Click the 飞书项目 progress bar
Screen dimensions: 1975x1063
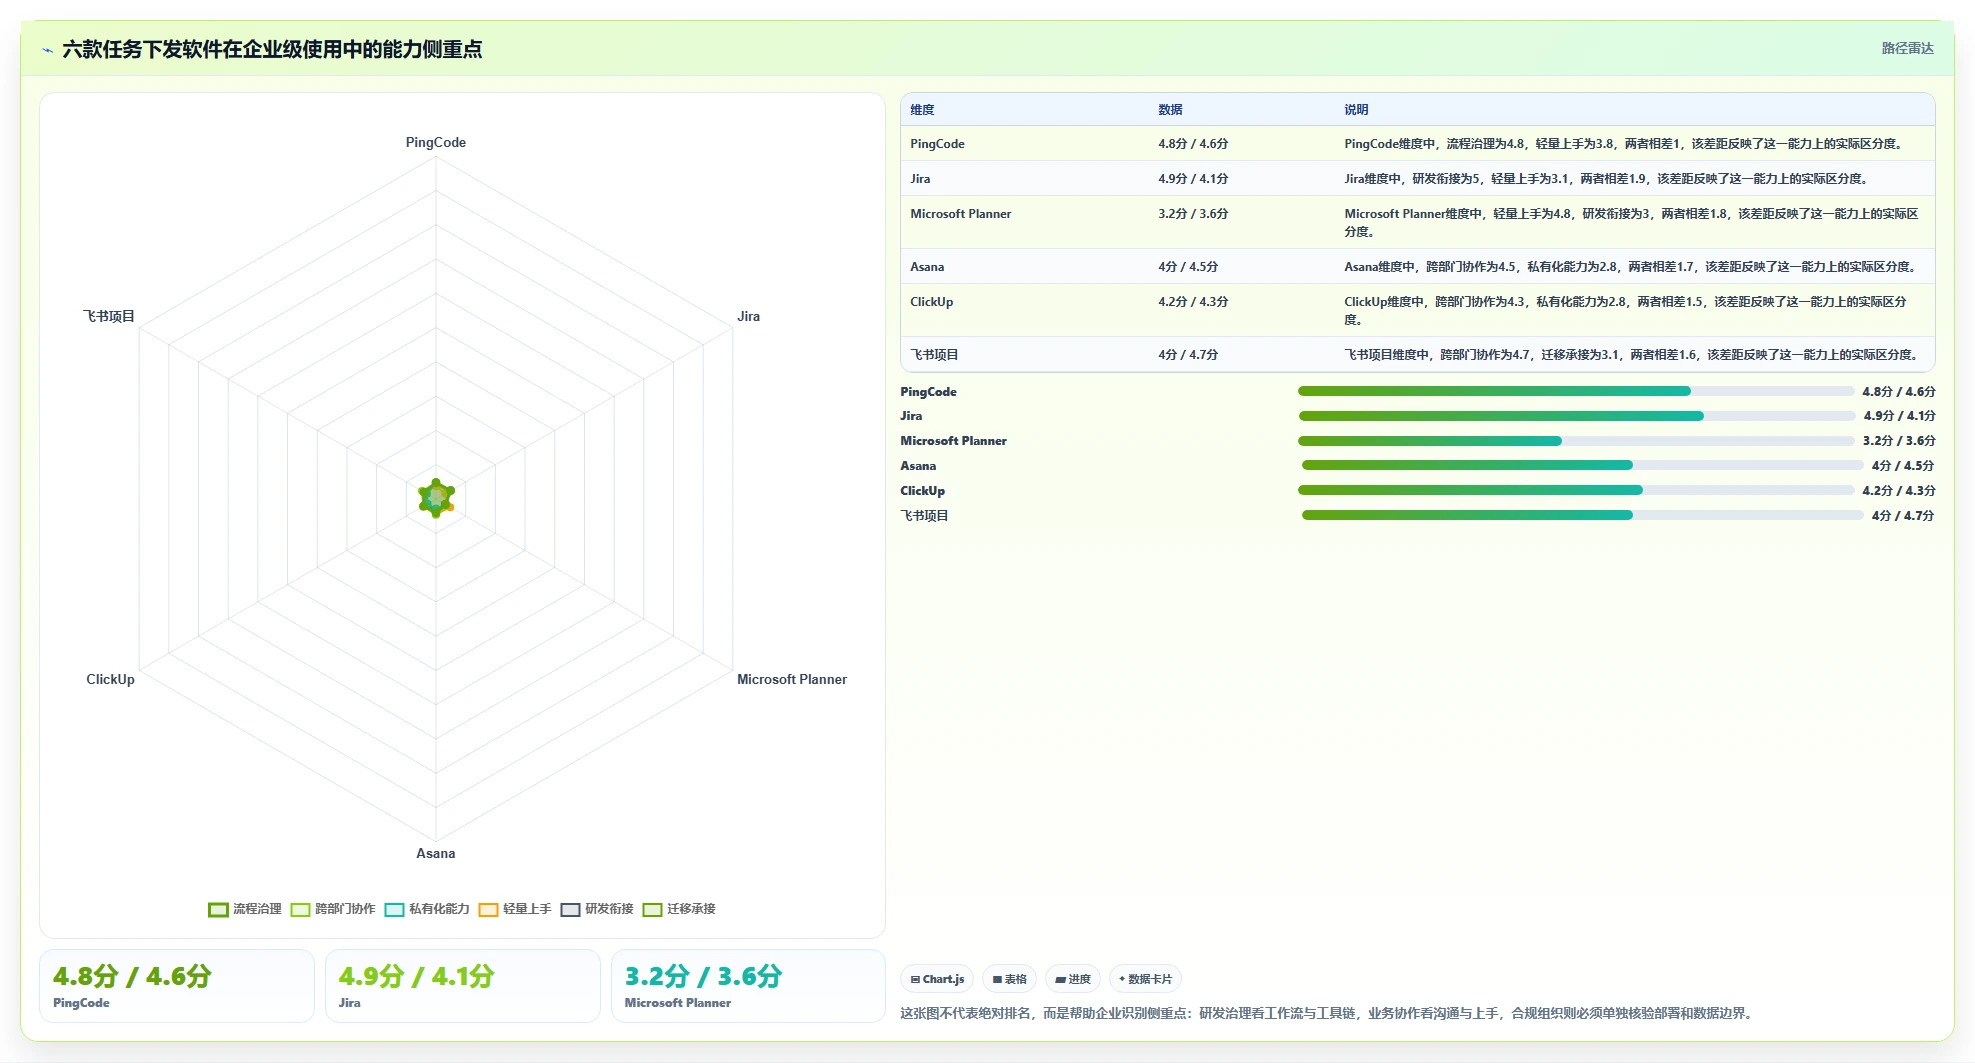(x=1582, y=515)
